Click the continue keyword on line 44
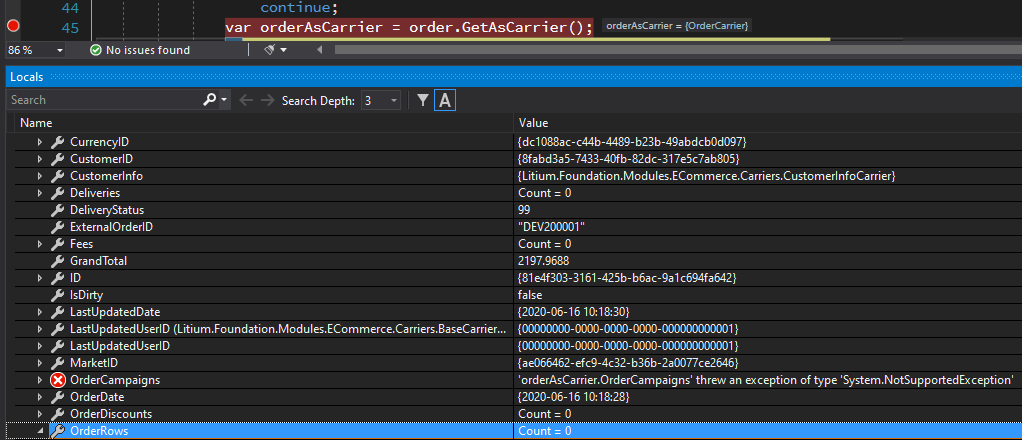Screen dimensions: 1022x440 coord(293,8)
